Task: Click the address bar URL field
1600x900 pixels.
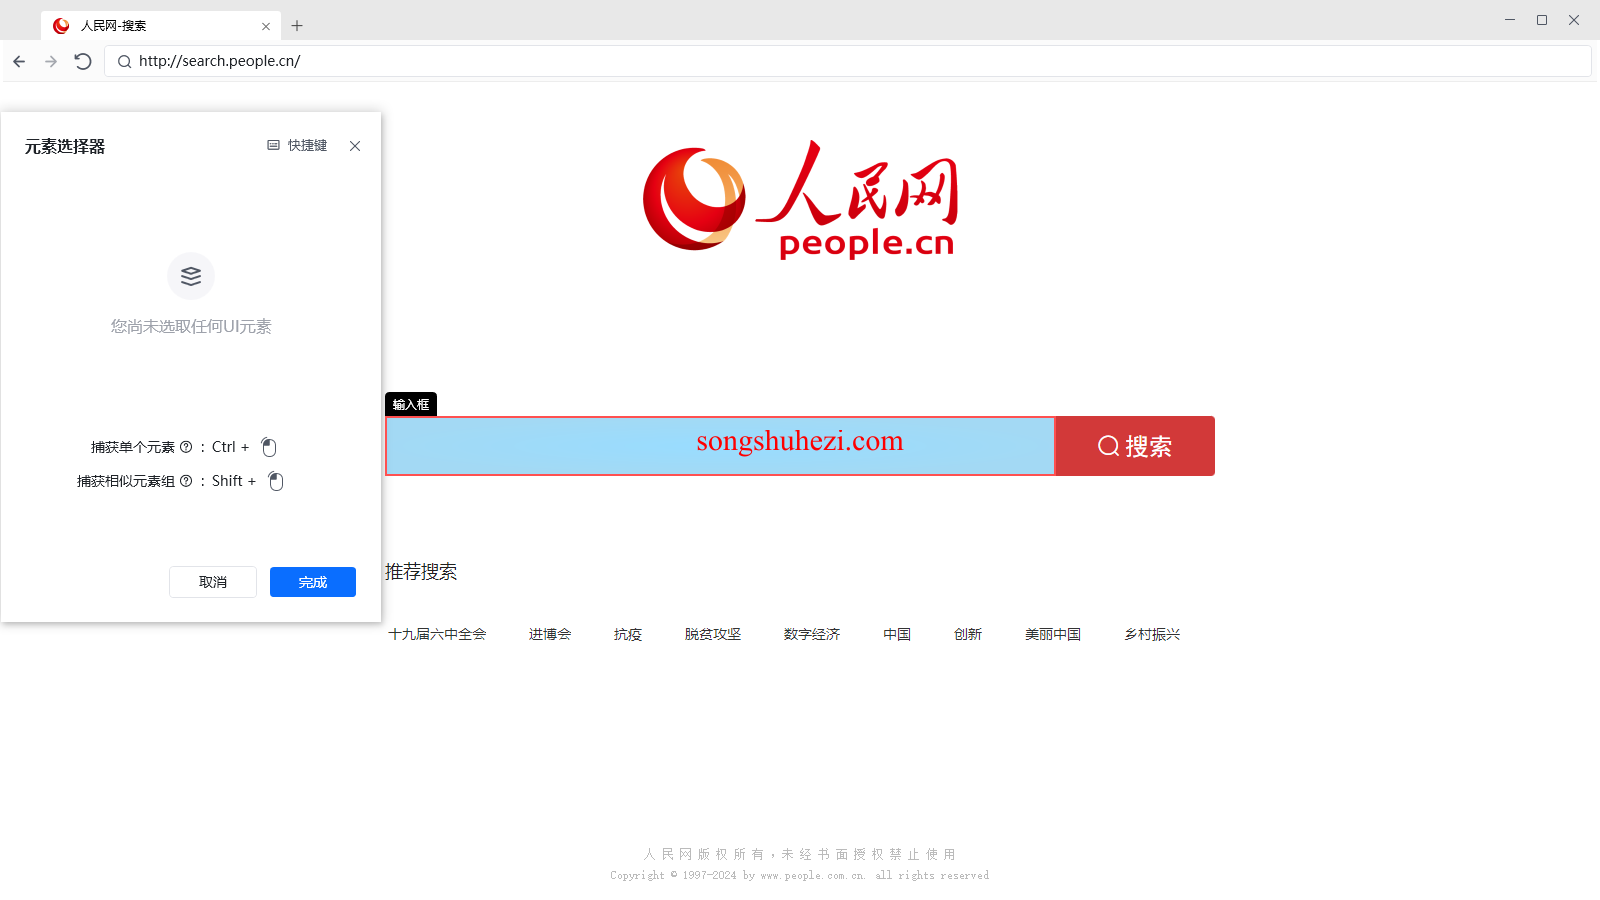Action: pyautogui.click(x=848, y=61)
